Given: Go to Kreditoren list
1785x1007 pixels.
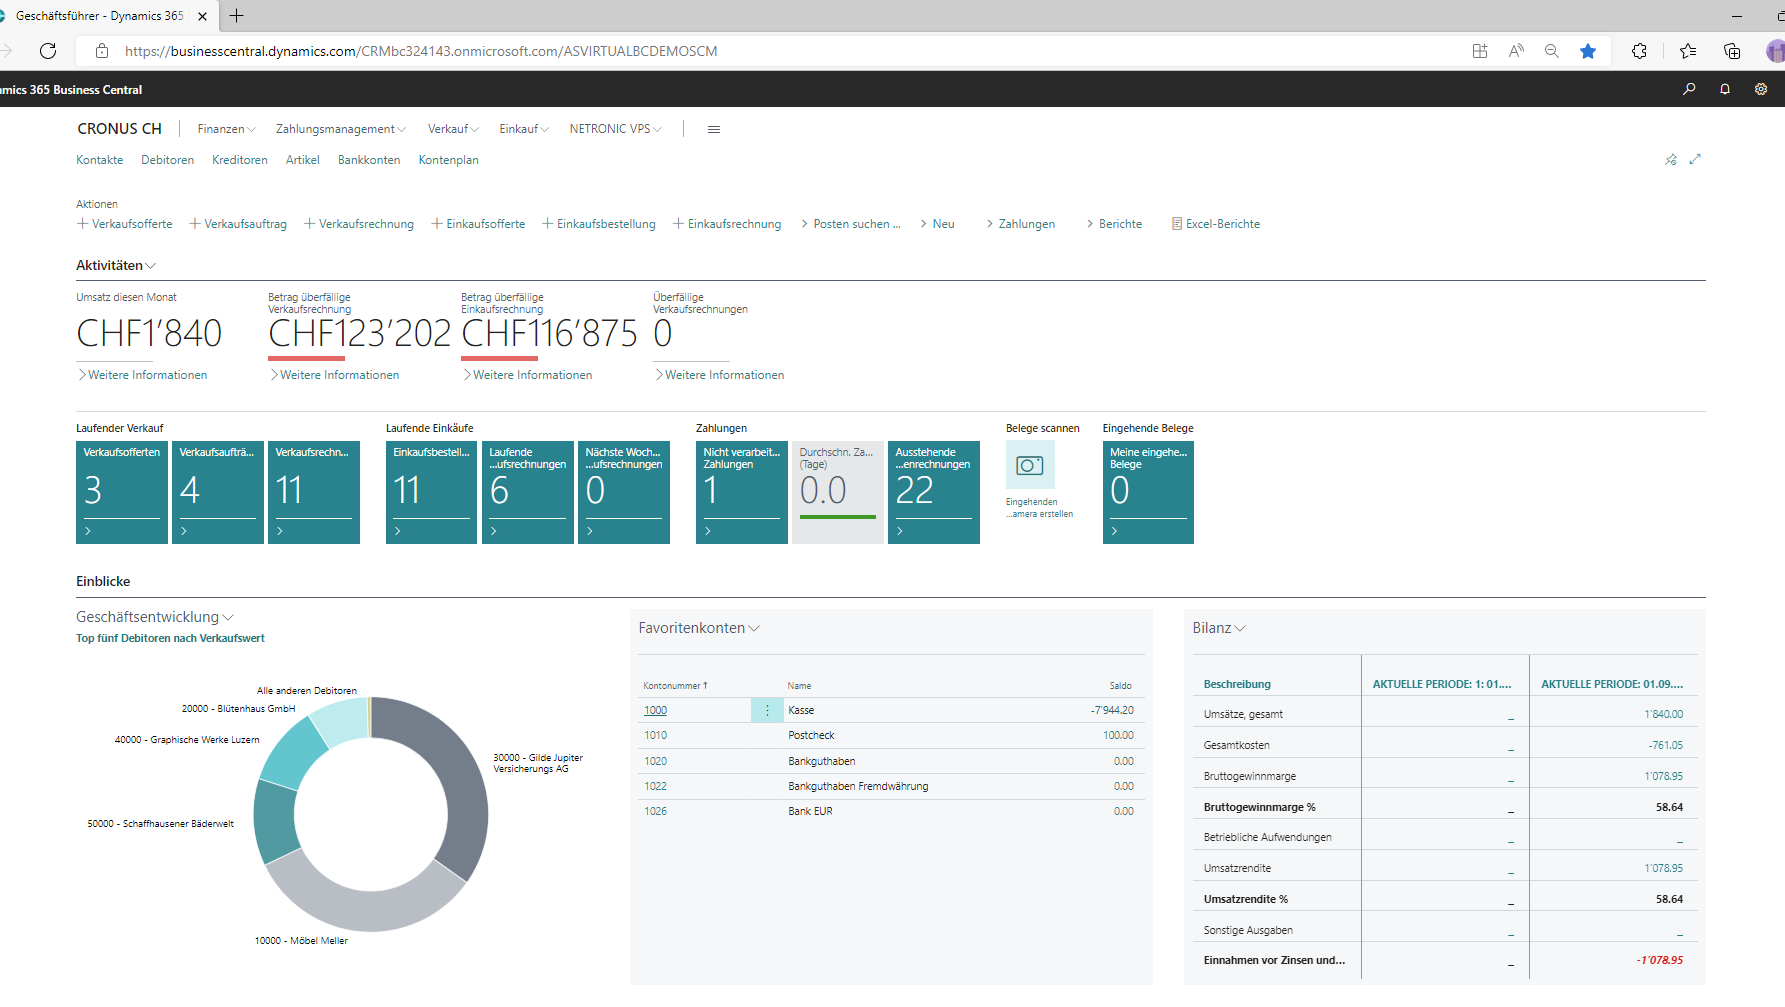Looking at the screenshot, I should (240, 160).
